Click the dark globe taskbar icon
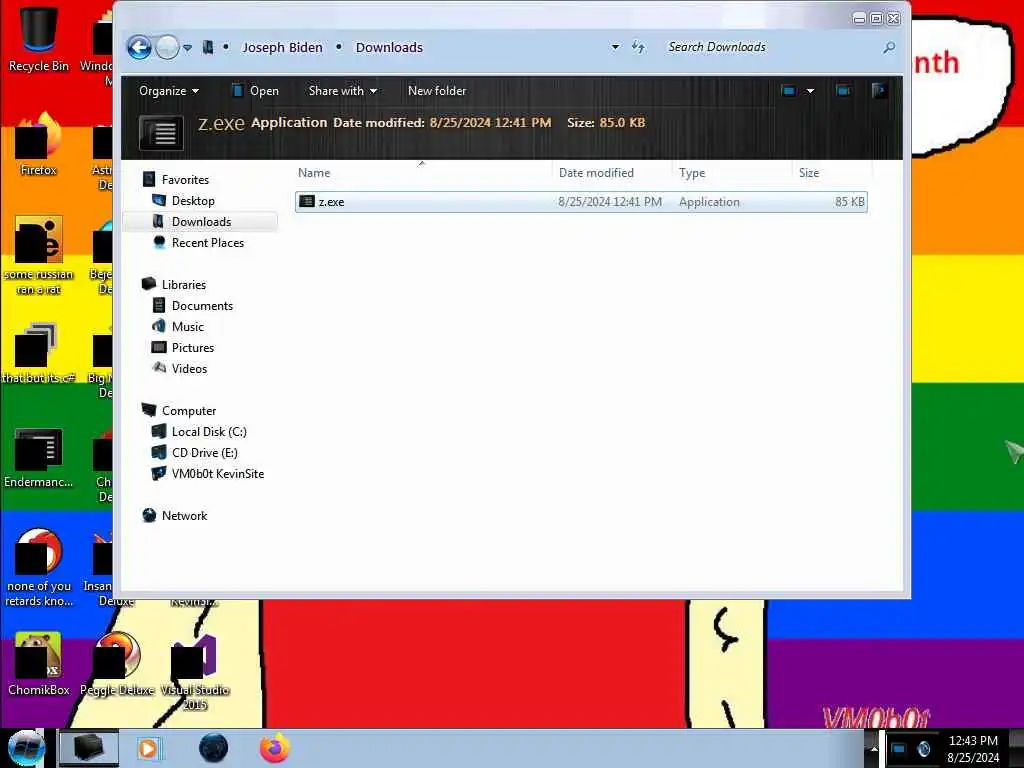Viewport: 1024px width, 768px height. point(214,748)
